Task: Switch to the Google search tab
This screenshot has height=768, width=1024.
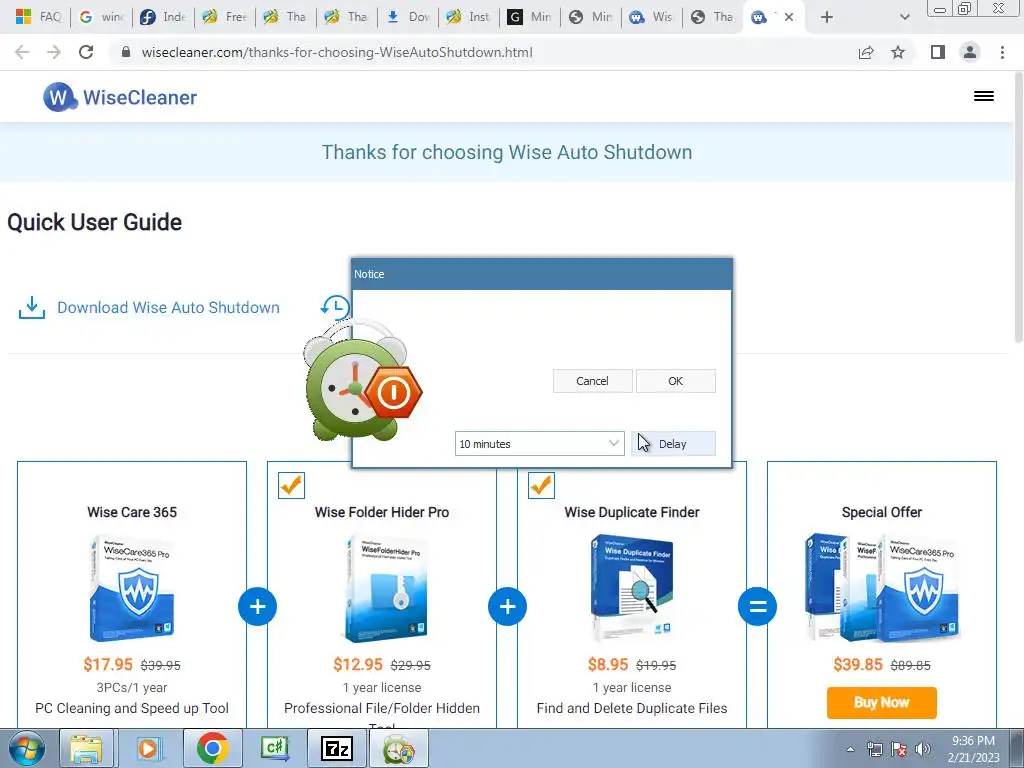Action: (101, 17)
